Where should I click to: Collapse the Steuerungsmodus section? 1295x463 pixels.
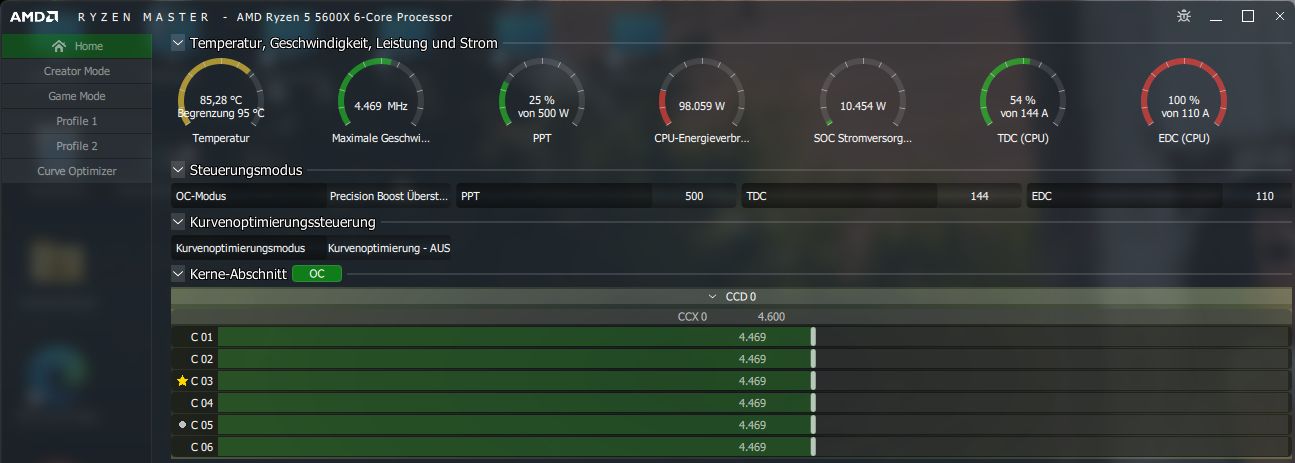(178, 170)
